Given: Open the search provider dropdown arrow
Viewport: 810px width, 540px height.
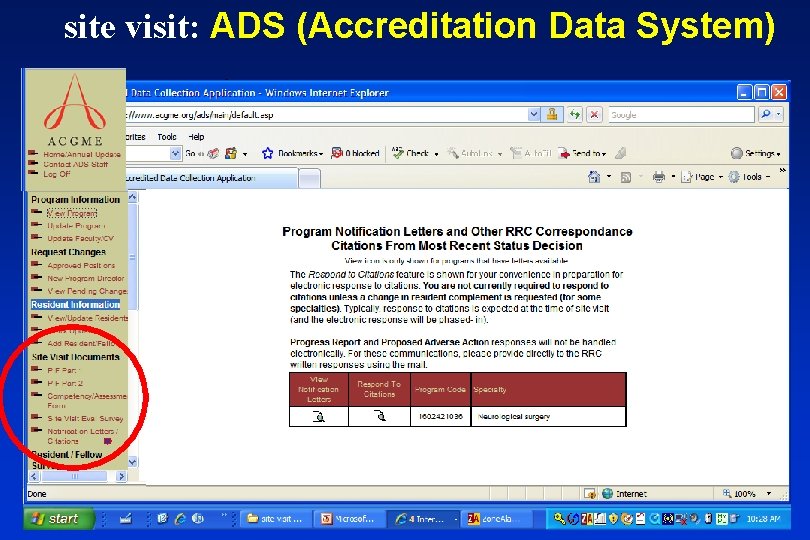Looking at the screenshot, I should coord(778,114).
